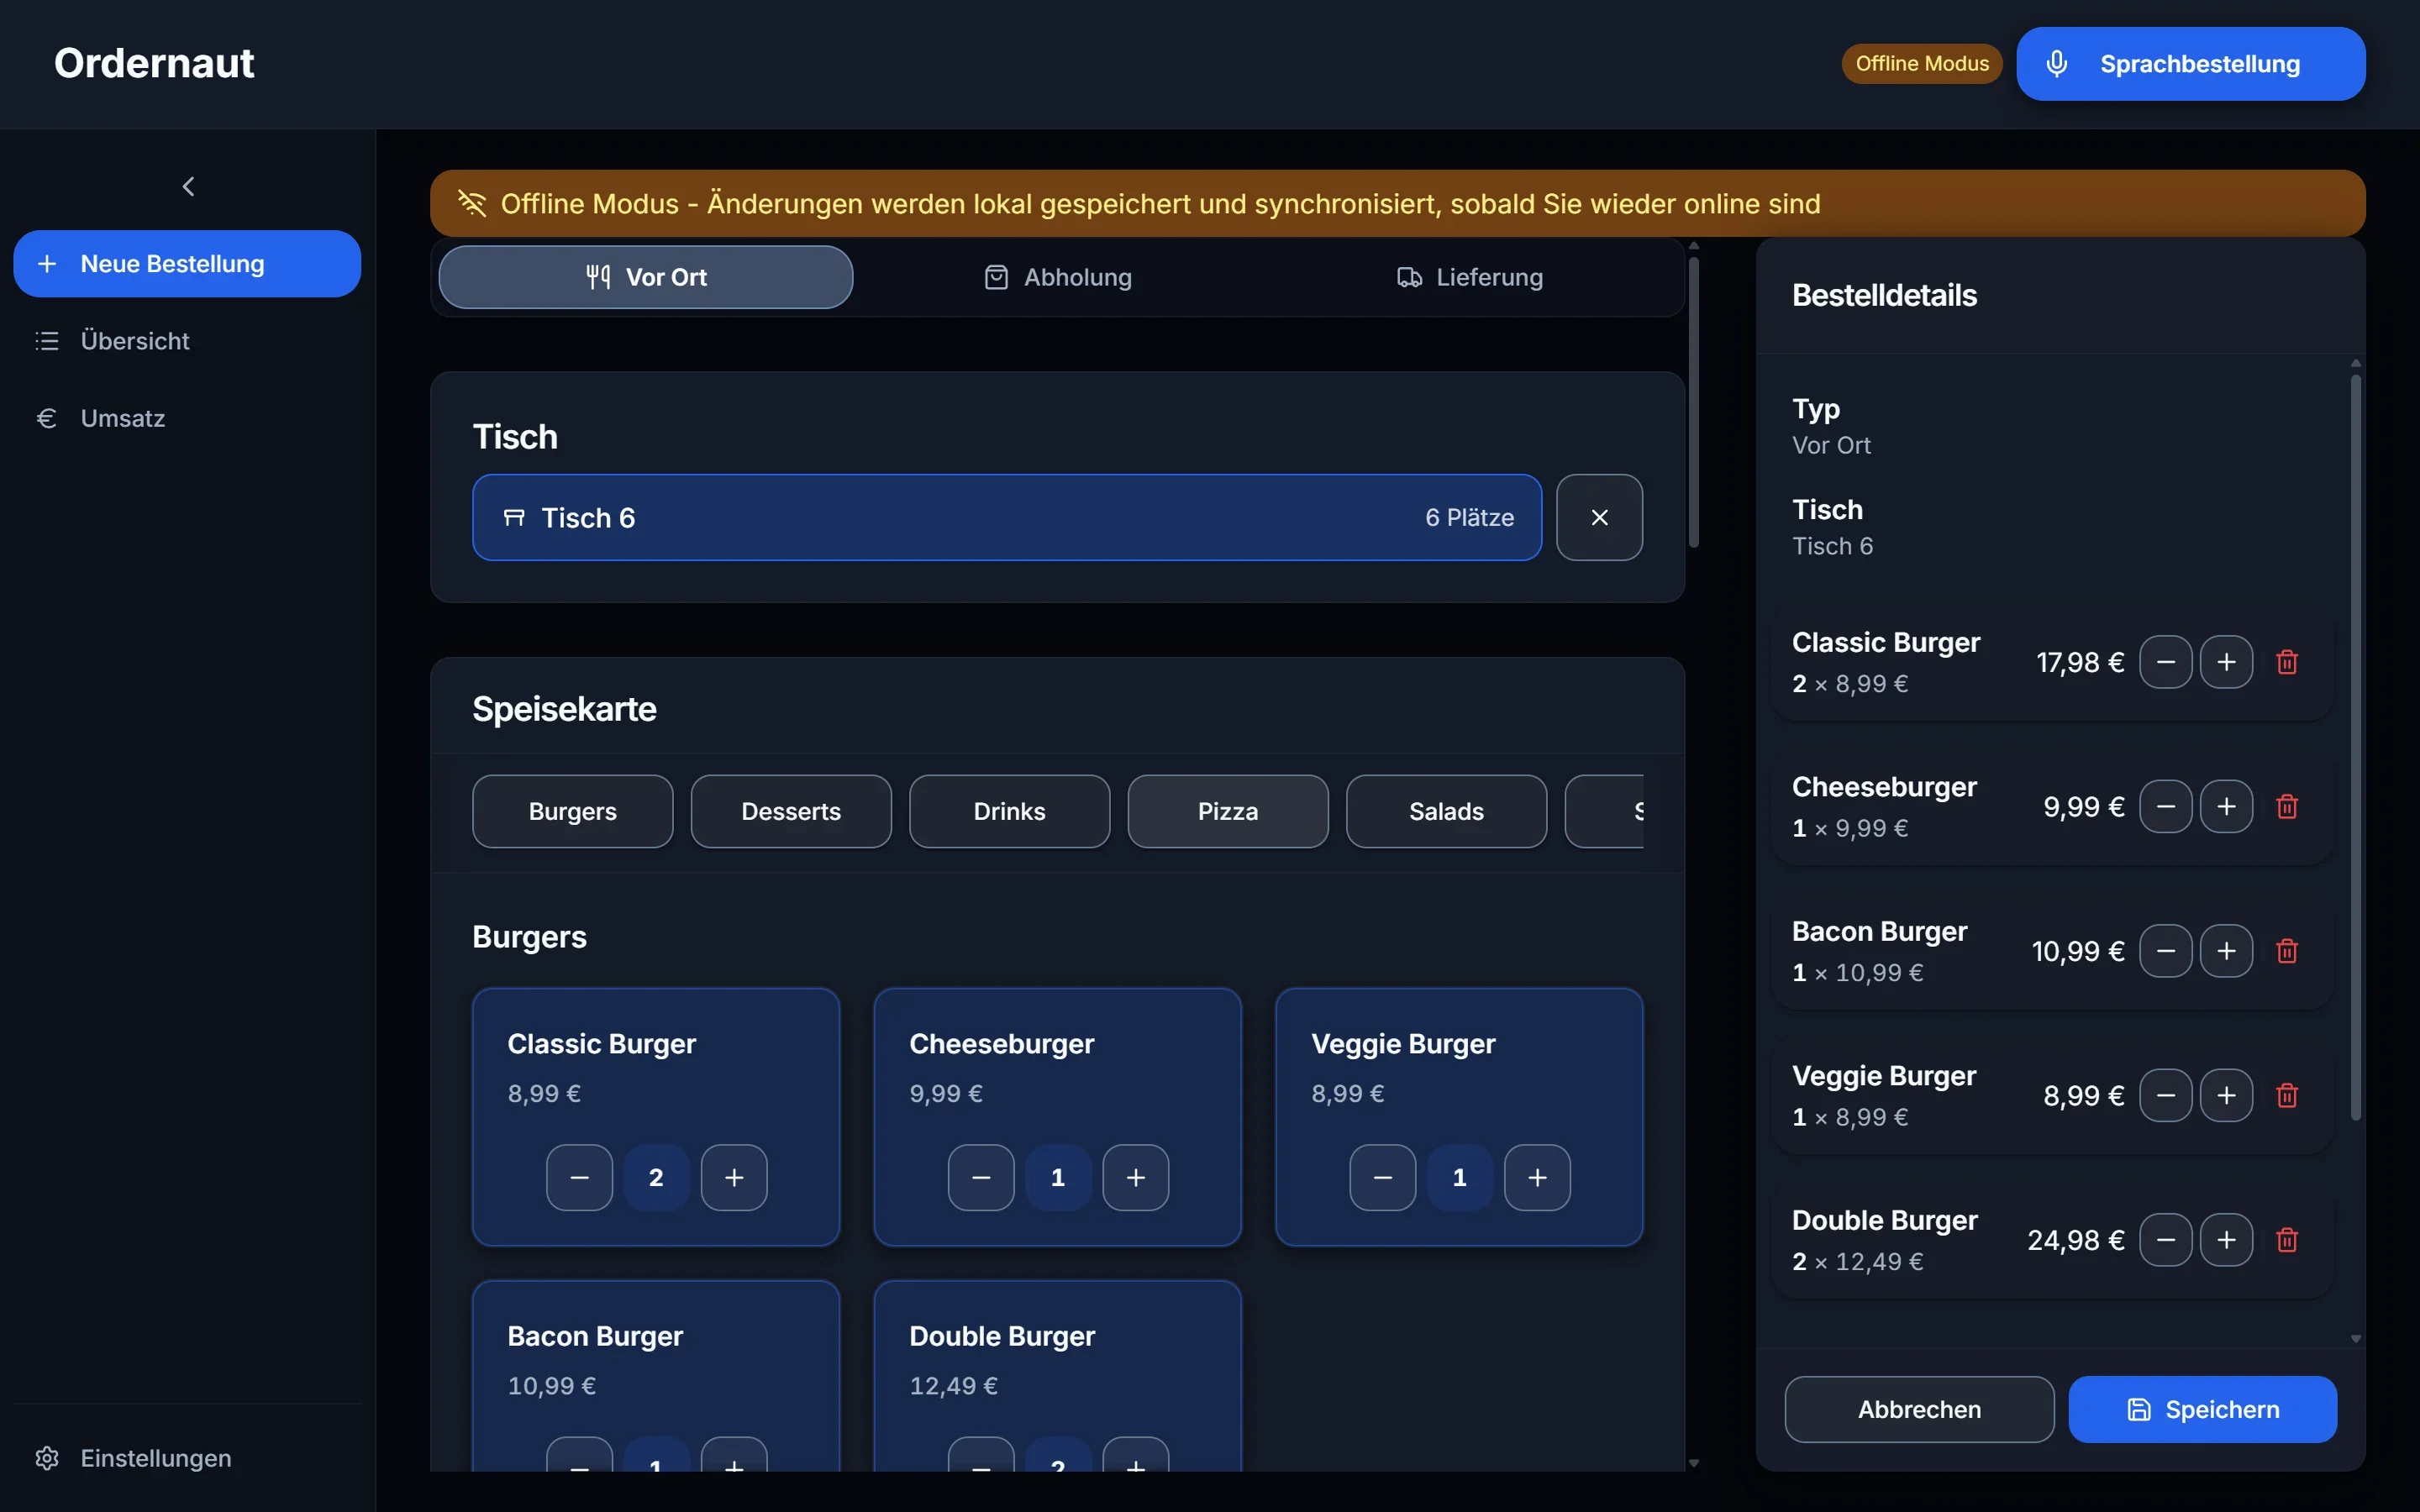Filter the menu by Salads category
Screen dimensions: 2420x1512
coord(1447,811)
